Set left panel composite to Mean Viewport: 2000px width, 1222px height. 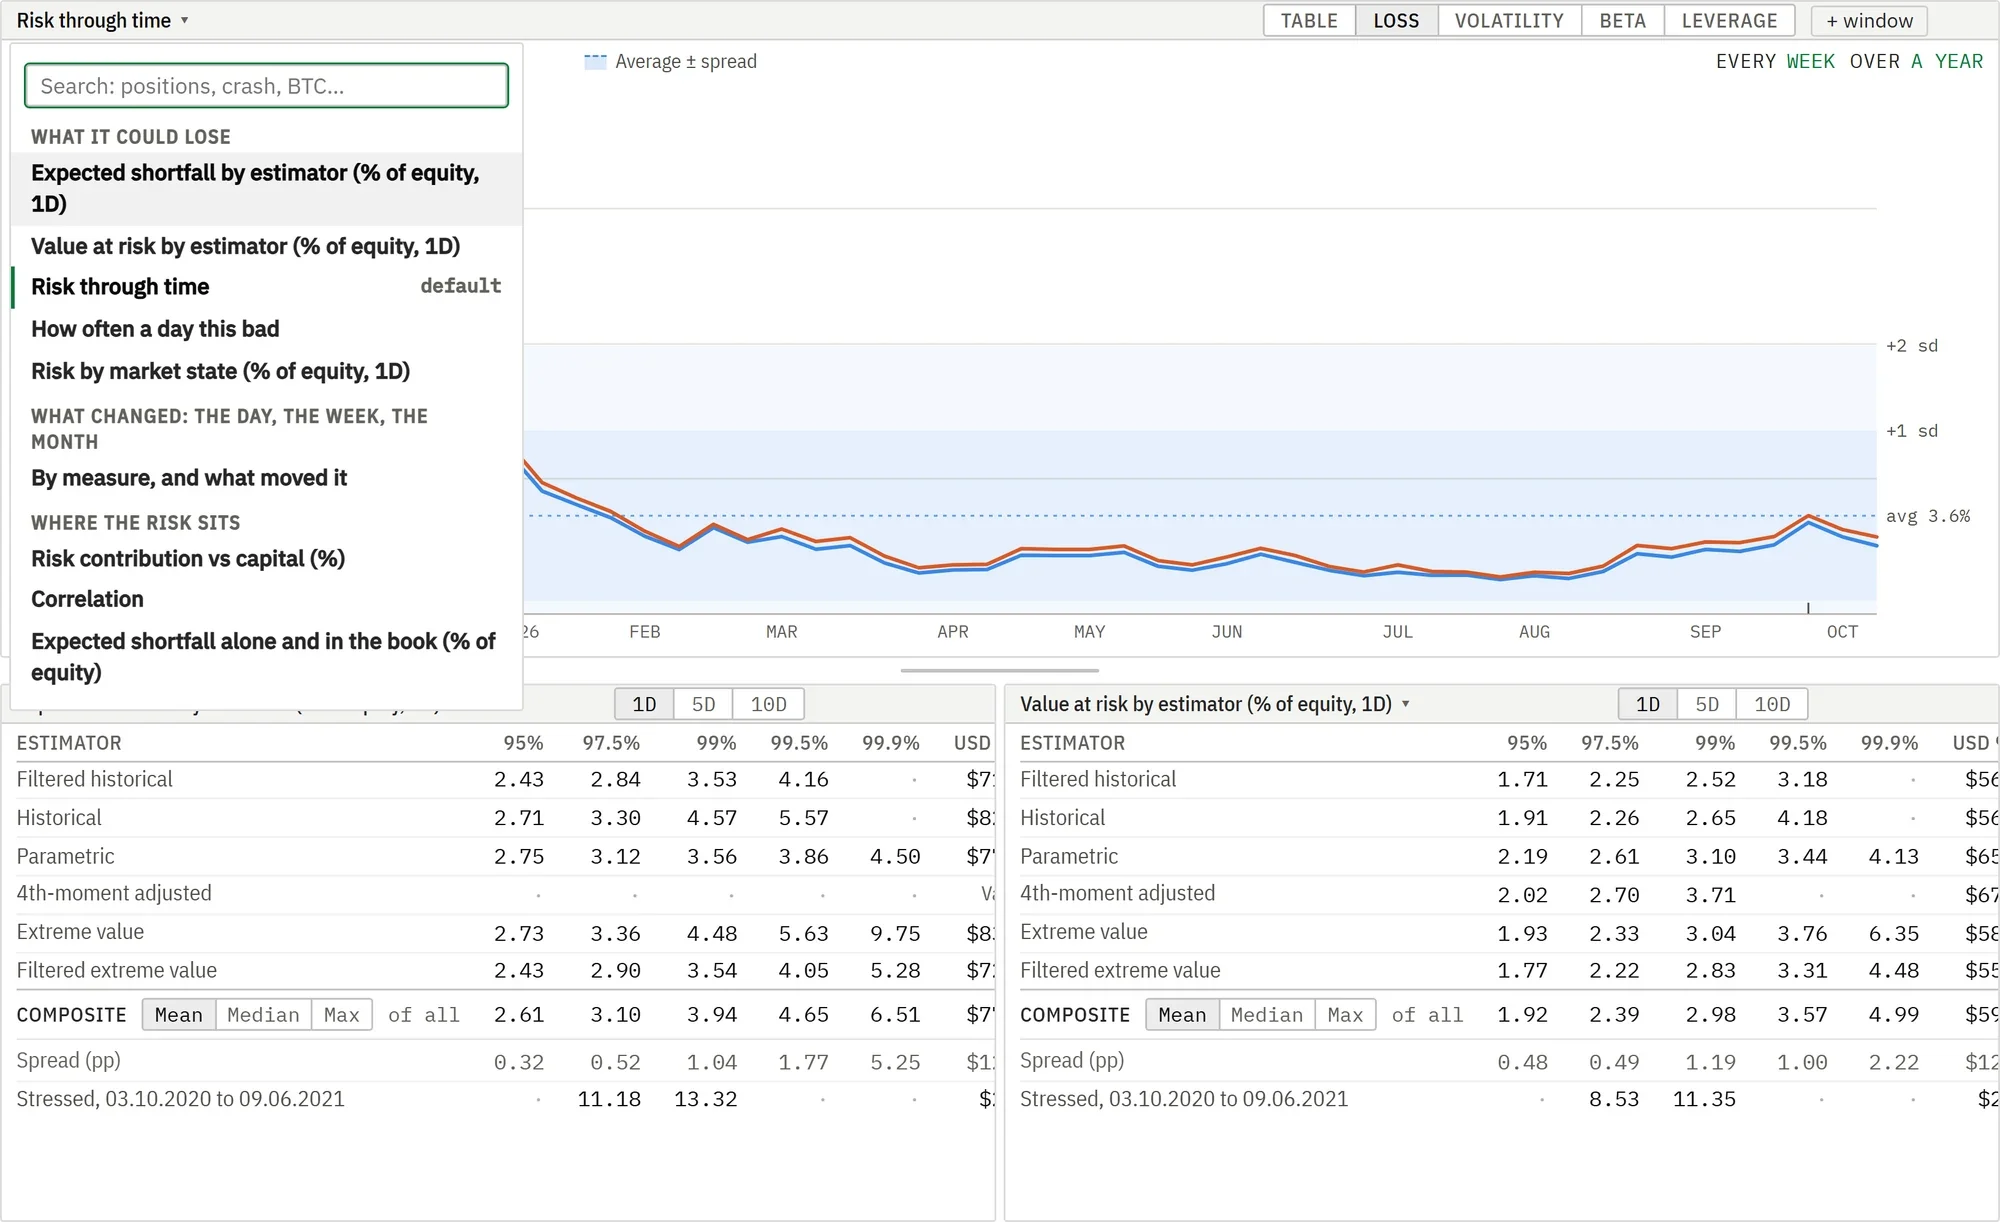179,1015
